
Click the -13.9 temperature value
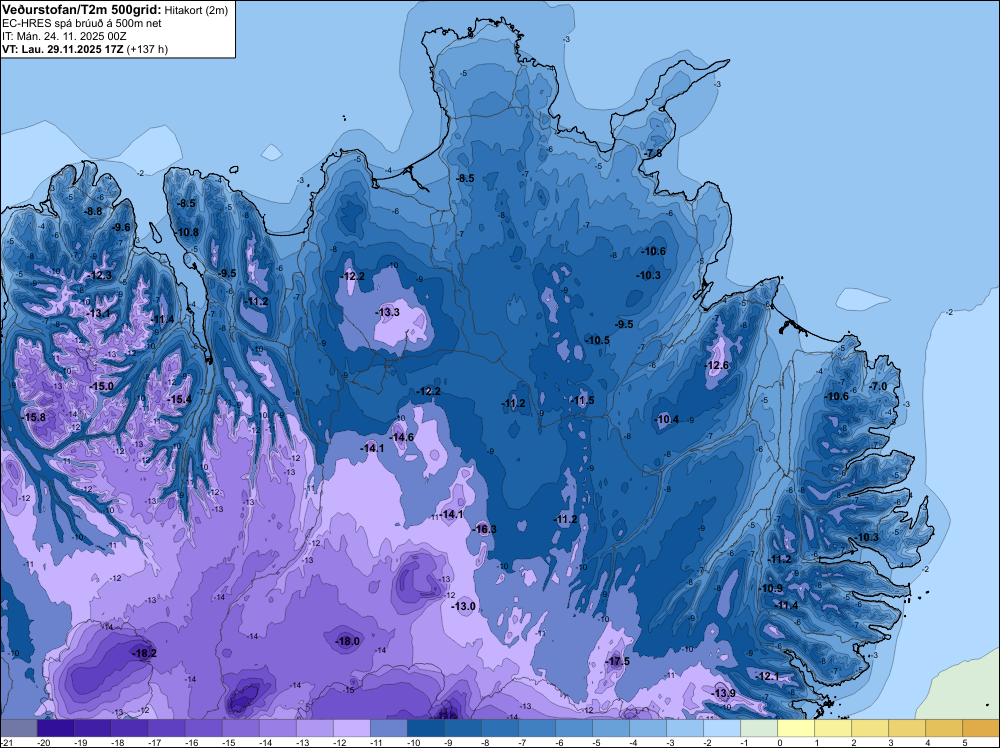(x=723, y=693)
